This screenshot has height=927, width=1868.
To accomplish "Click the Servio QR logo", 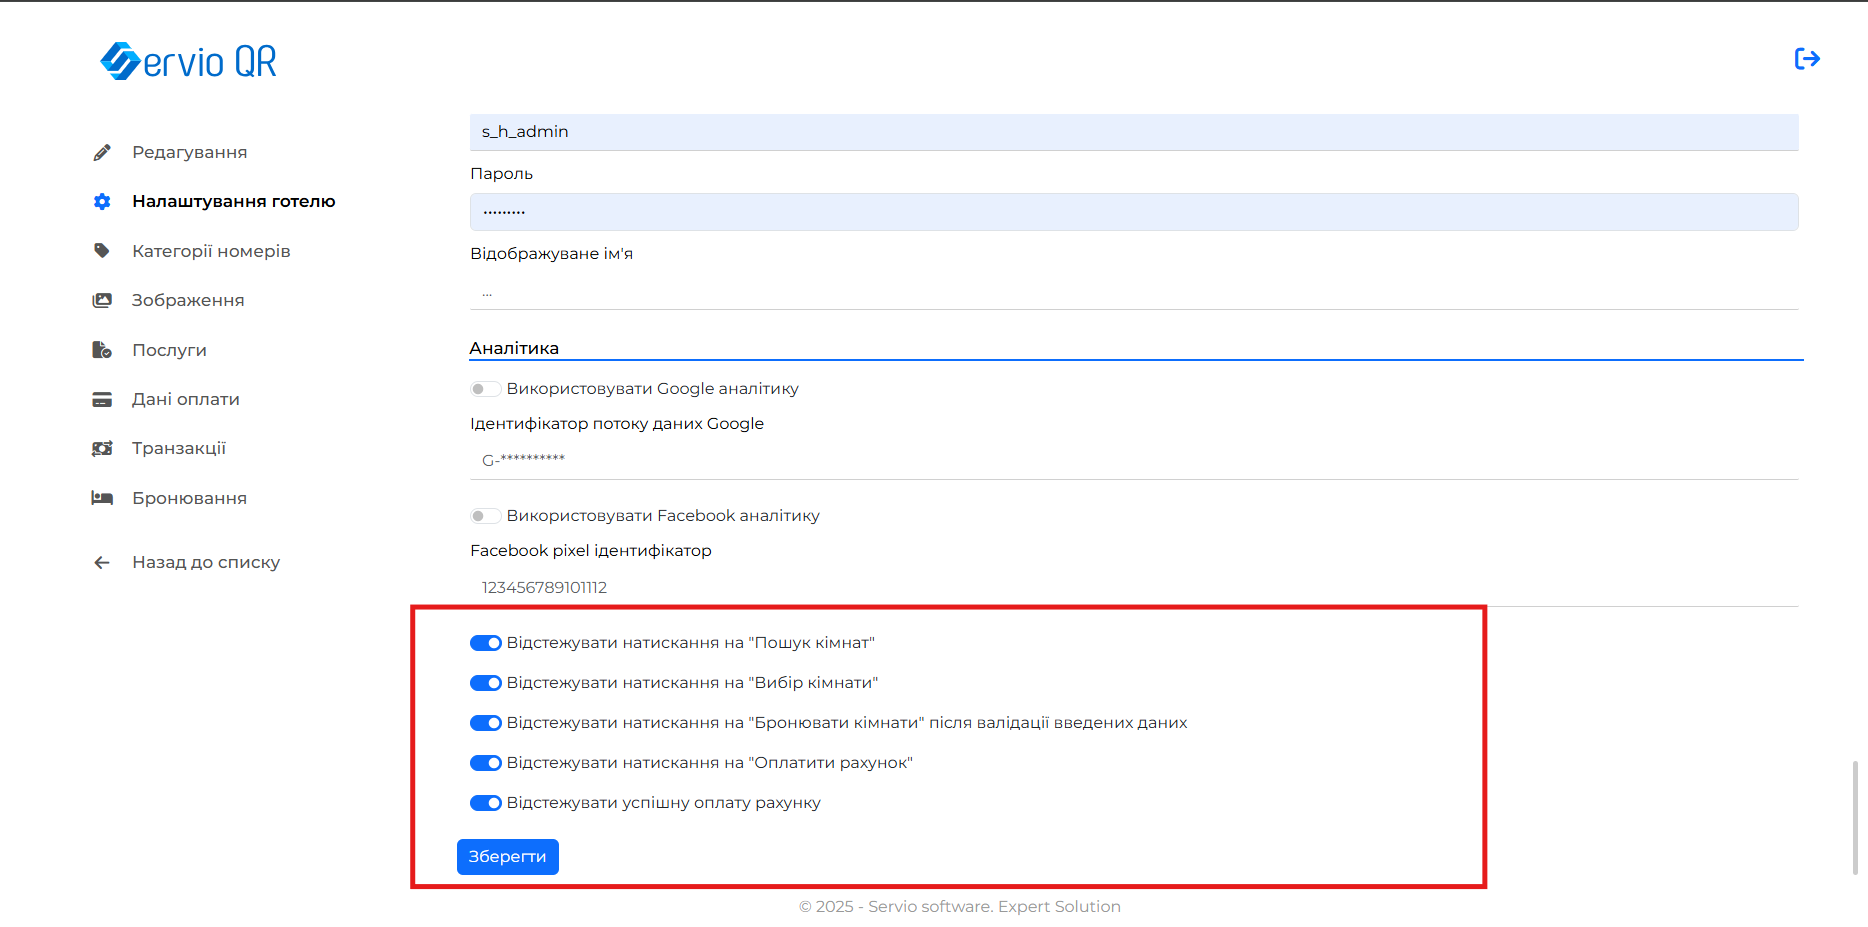I will coord(189,61).
